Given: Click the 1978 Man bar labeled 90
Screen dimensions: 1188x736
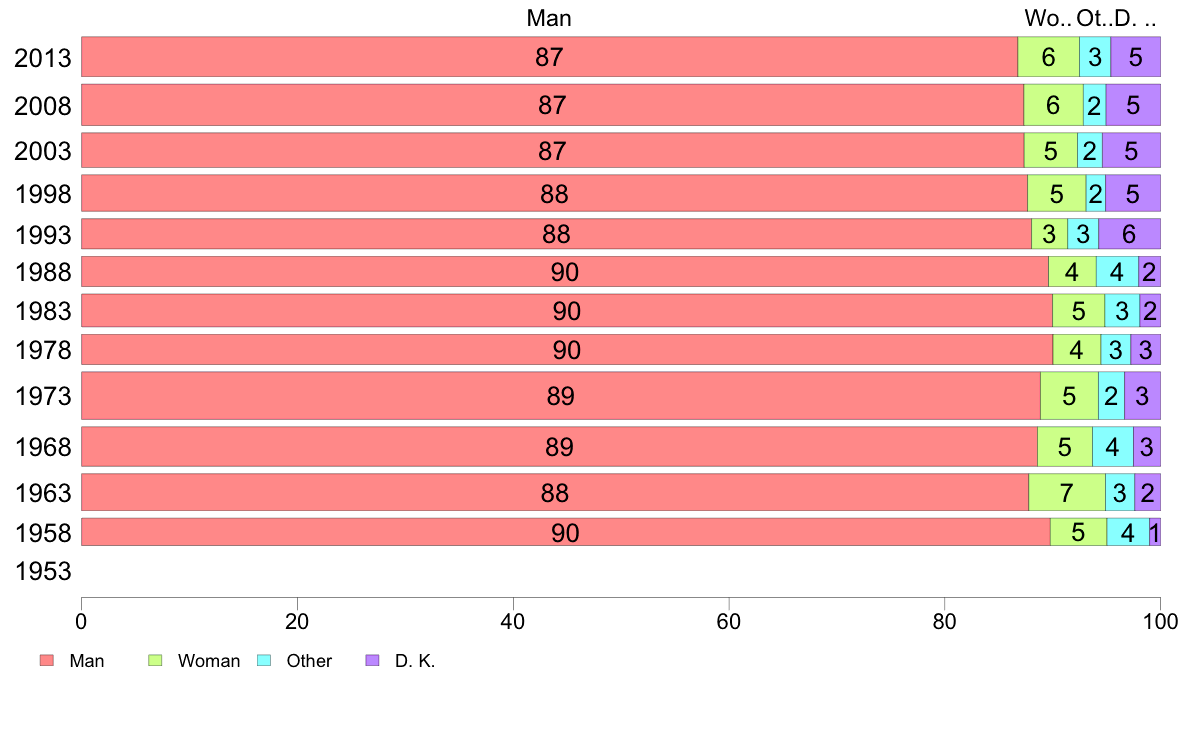Looking at the screenshot, I should (x=567, y=349).
